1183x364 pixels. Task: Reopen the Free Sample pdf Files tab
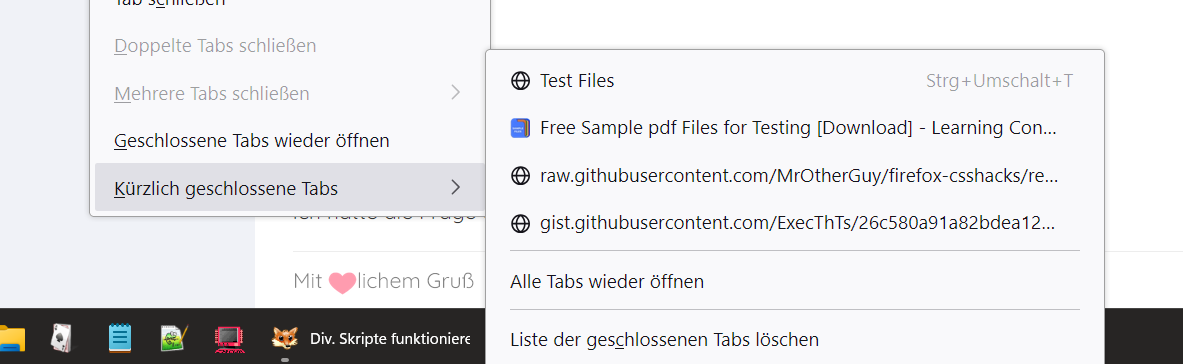click(795, 128)
